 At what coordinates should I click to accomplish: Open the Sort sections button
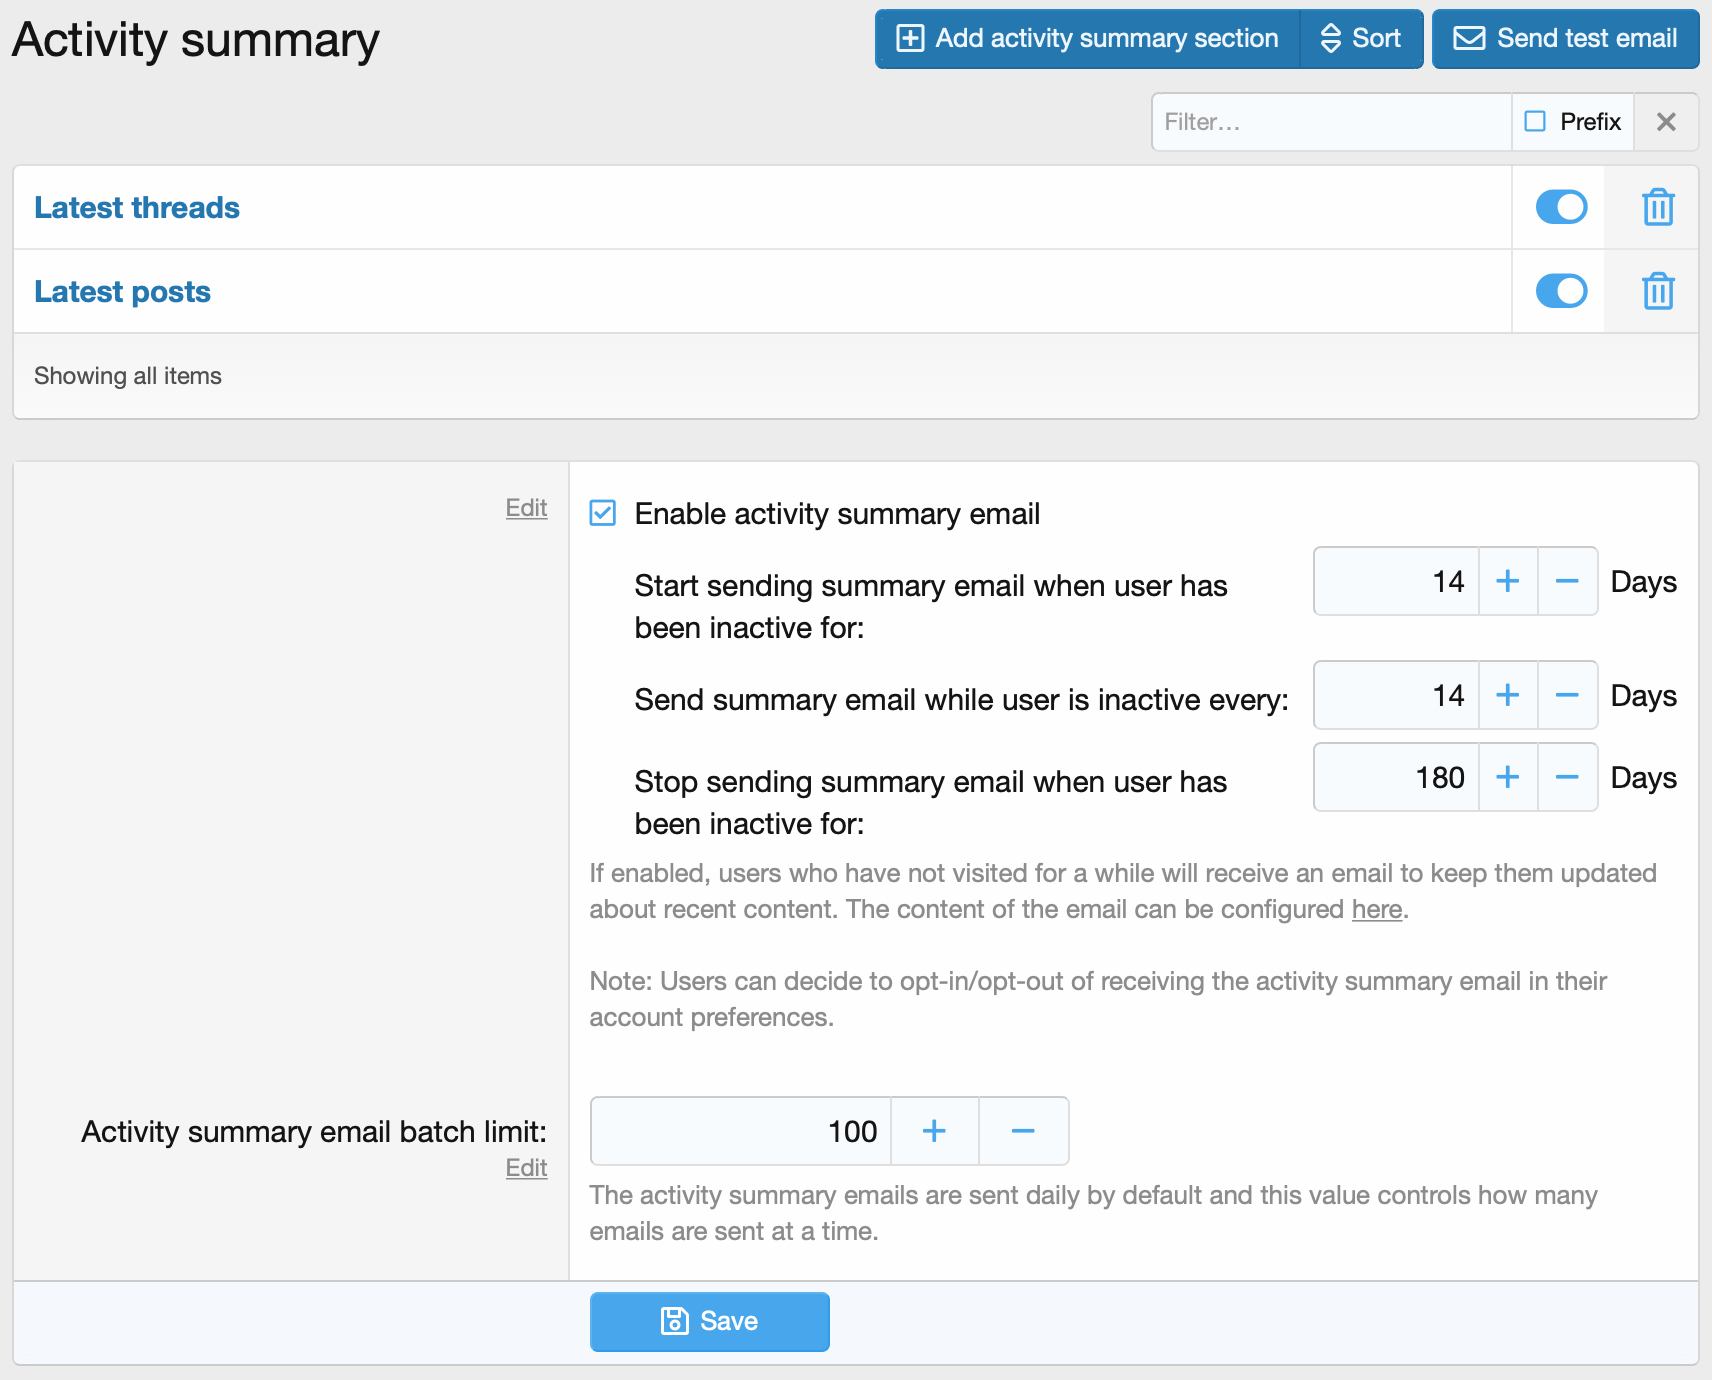point(1361,39)
